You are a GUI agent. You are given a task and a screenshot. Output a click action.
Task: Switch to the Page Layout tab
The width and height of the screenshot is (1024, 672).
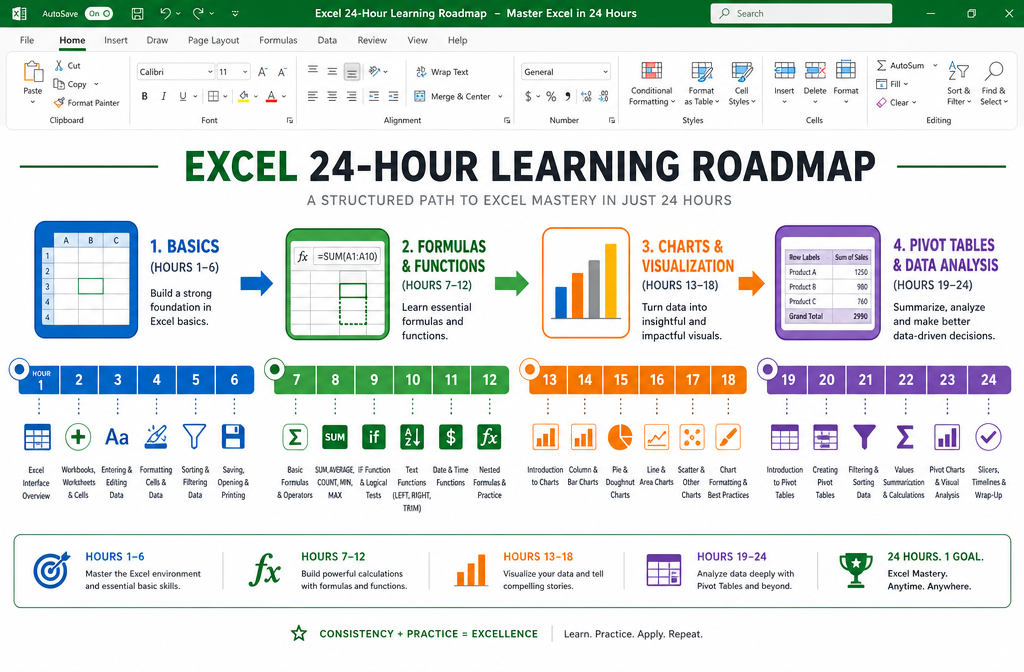coord(214,40)
